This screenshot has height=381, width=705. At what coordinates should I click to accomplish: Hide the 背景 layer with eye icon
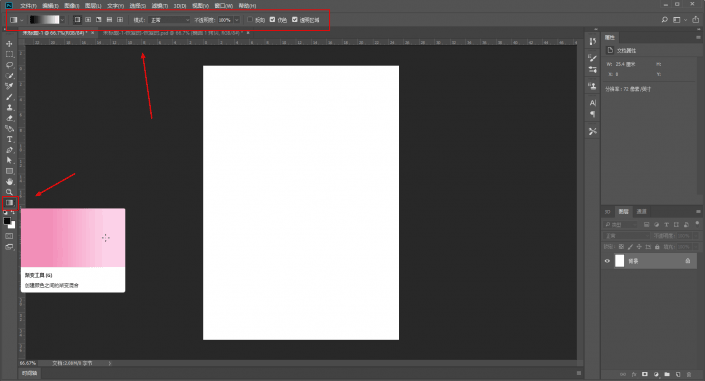tap(607, 261)
